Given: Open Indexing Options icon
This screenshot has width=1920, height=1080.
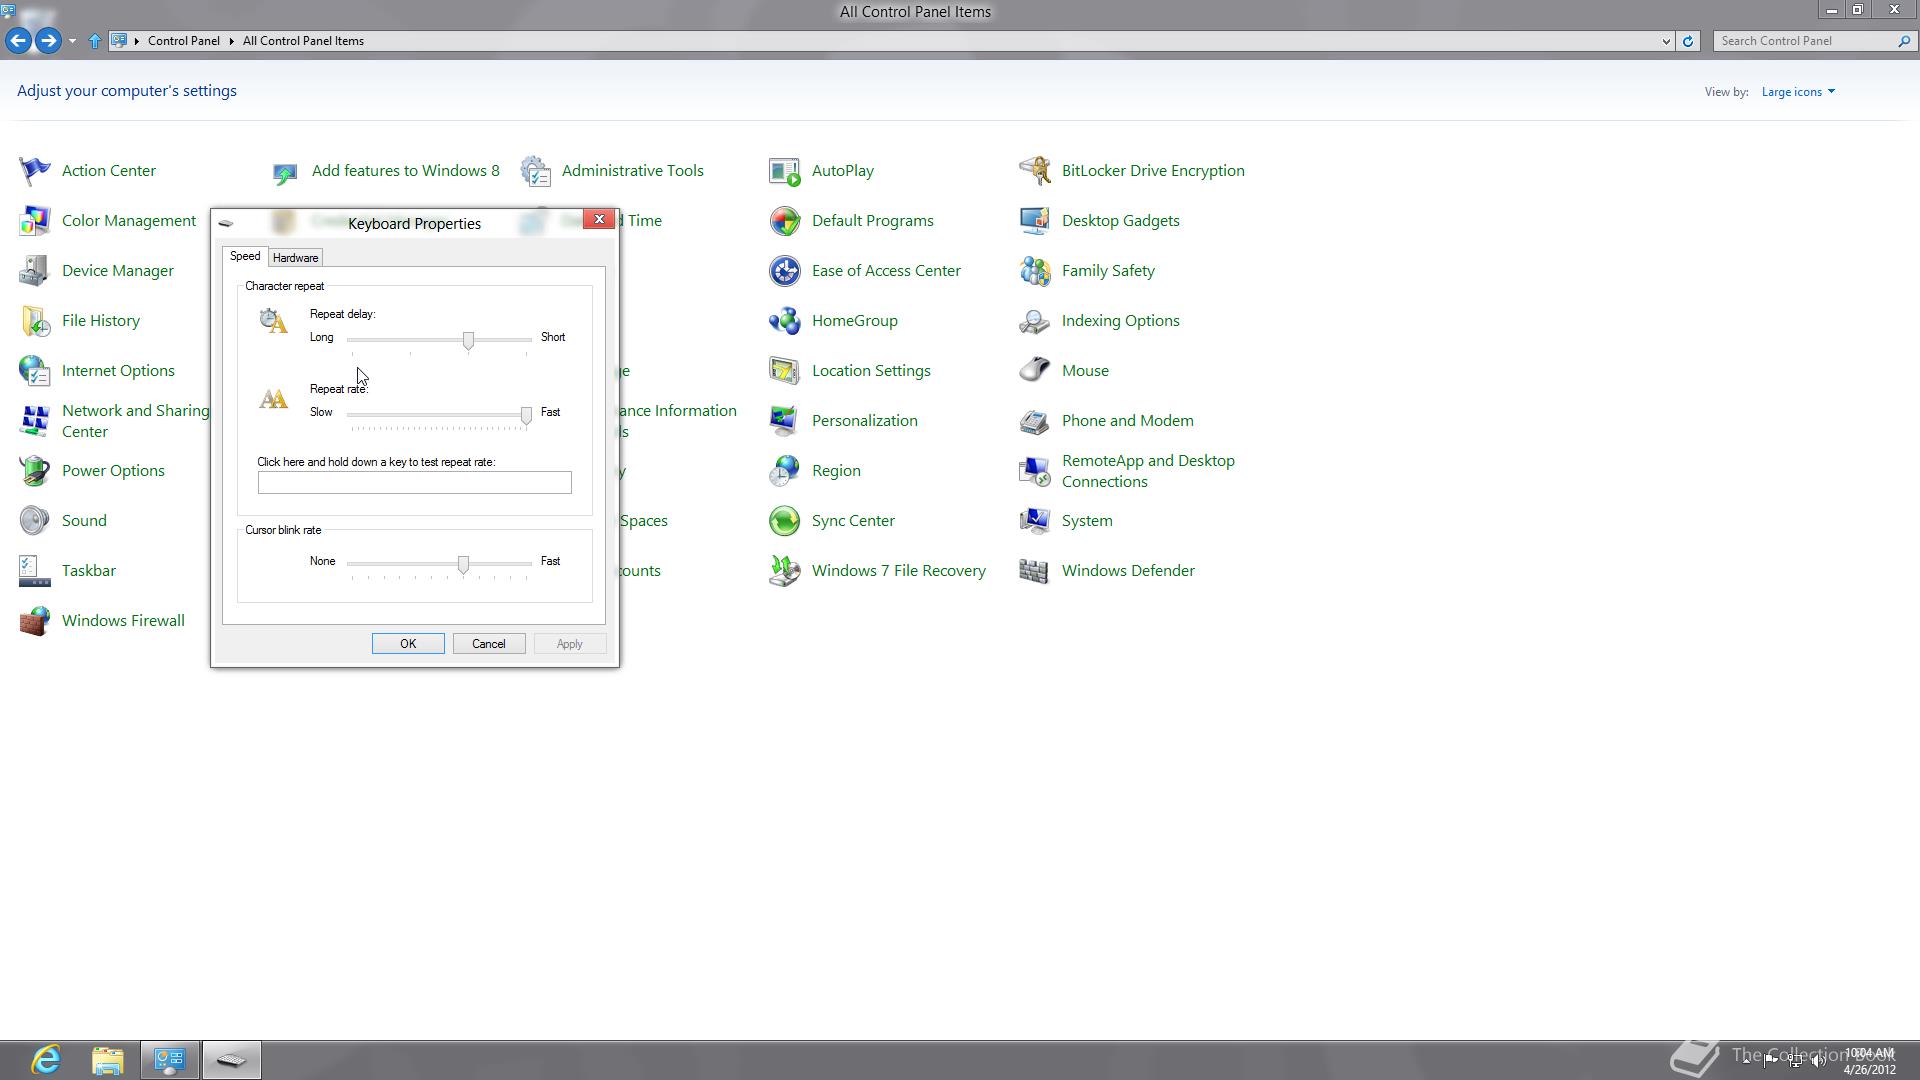Looking at the screenshot, I should tap(1035, 321).
